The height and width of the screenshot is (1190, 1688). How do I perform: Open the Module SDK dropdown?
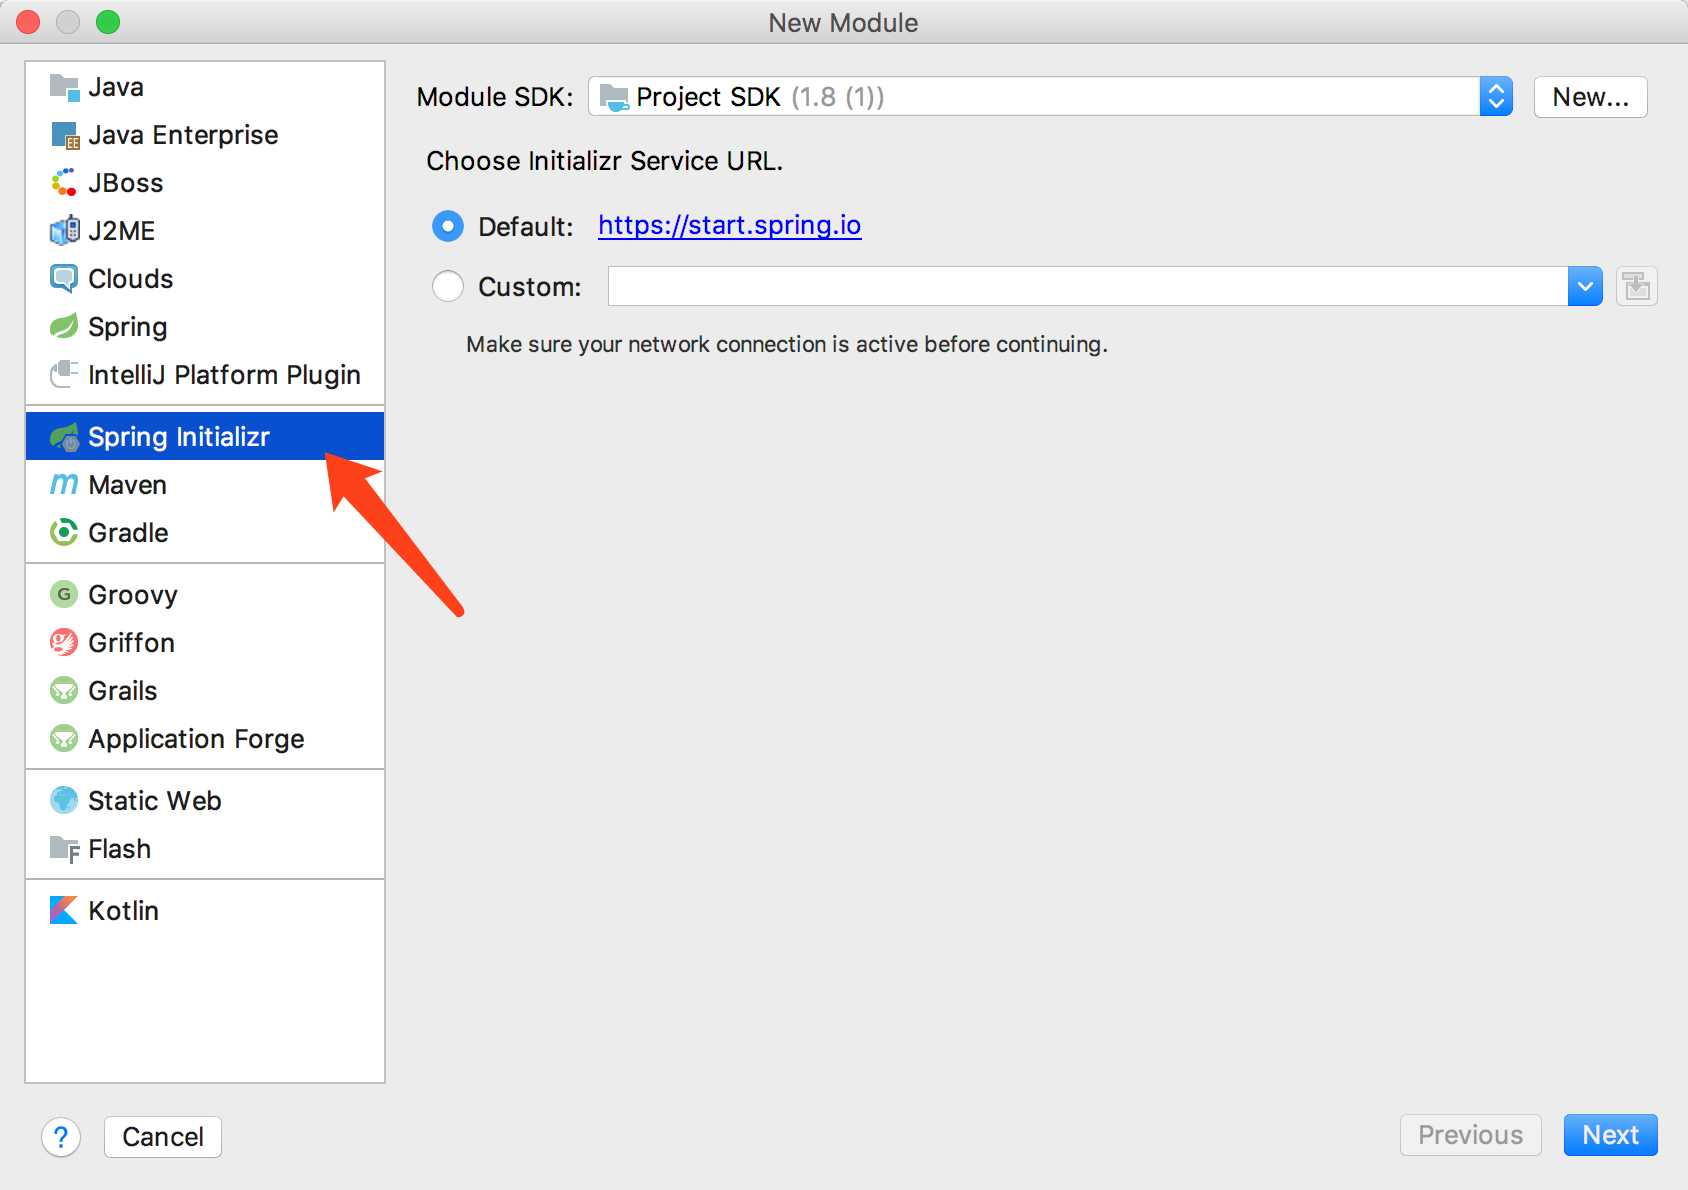coord(1050,97)
